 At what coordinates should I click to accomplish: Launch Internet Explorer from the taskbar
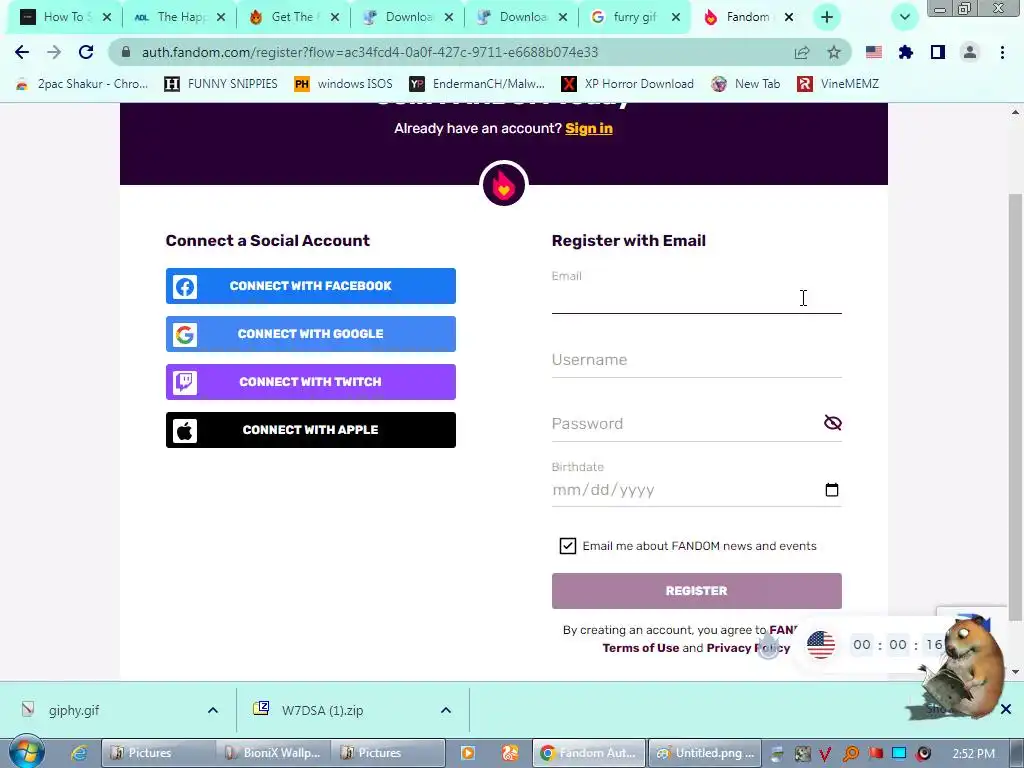(79, 753)
